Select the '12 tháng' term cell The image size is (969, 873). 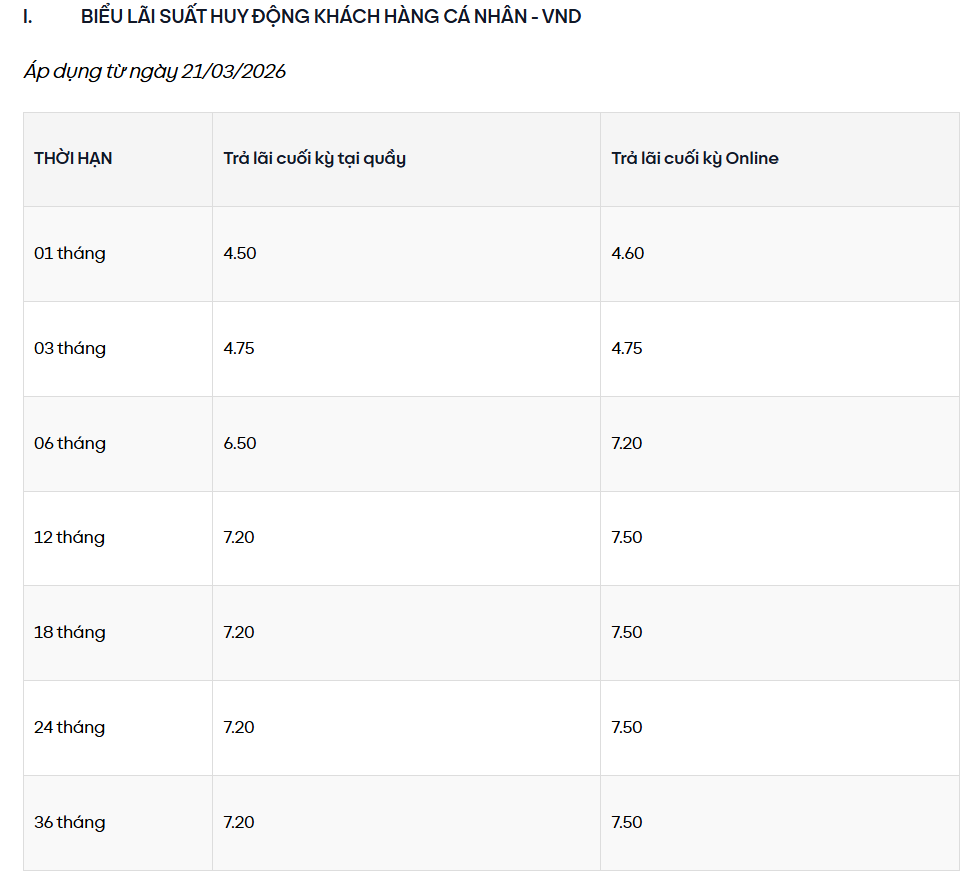(69, 537)
